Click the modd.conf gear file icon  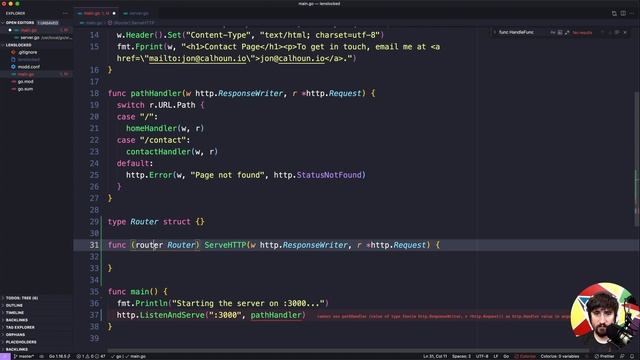pos(13,67)
